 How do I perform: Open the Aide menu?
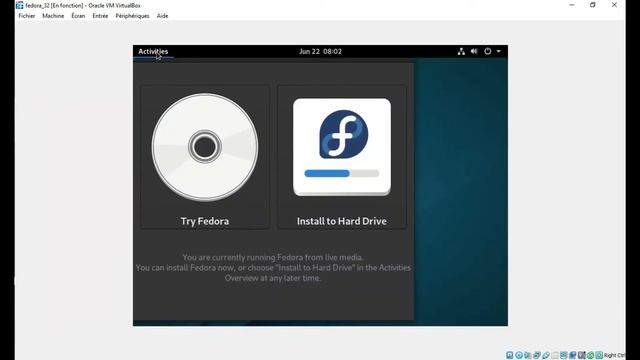162,16
